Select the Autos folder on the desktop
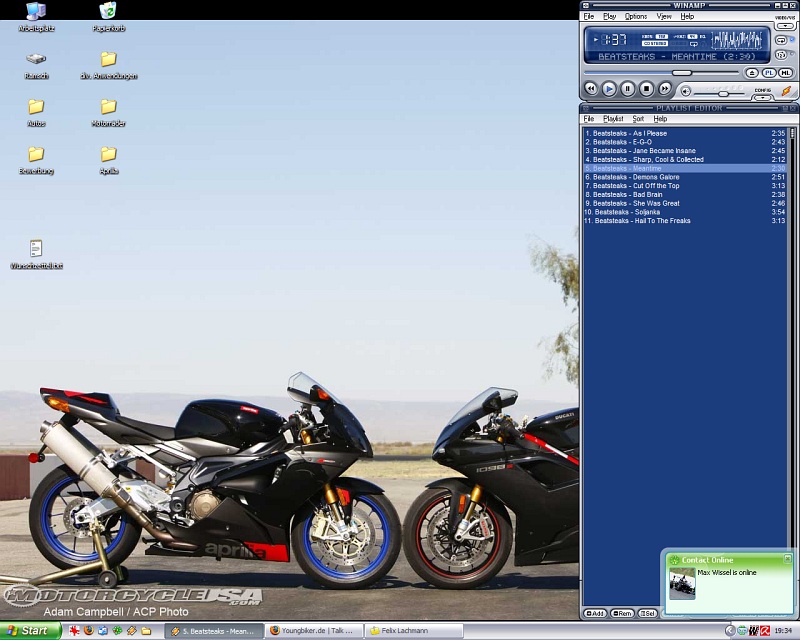Screen dimensions: 800x640 pos(36,113)
